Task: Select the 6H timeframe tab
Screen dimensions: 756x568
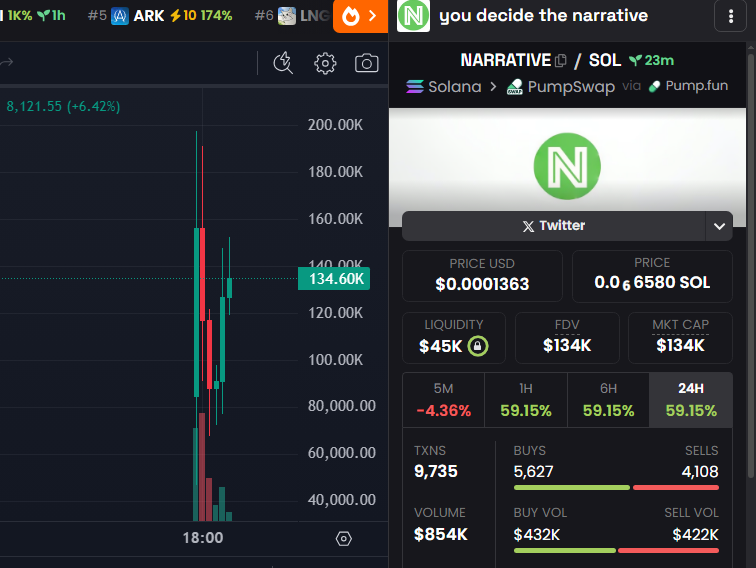Action: pos(608,400)
